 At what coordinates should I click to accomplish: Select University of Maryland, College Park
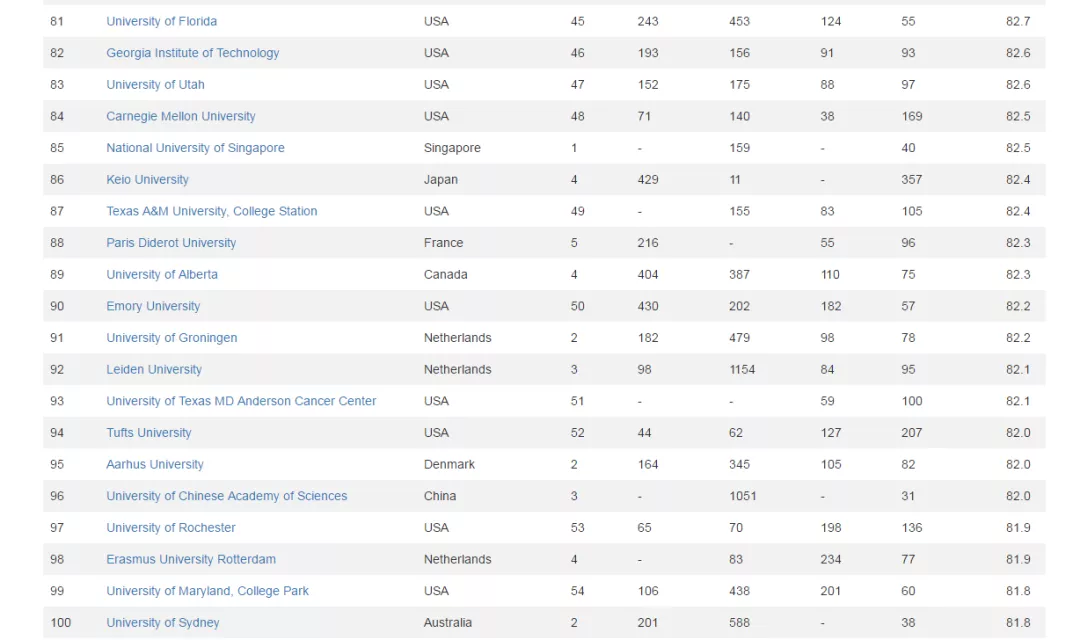[207, 591]
